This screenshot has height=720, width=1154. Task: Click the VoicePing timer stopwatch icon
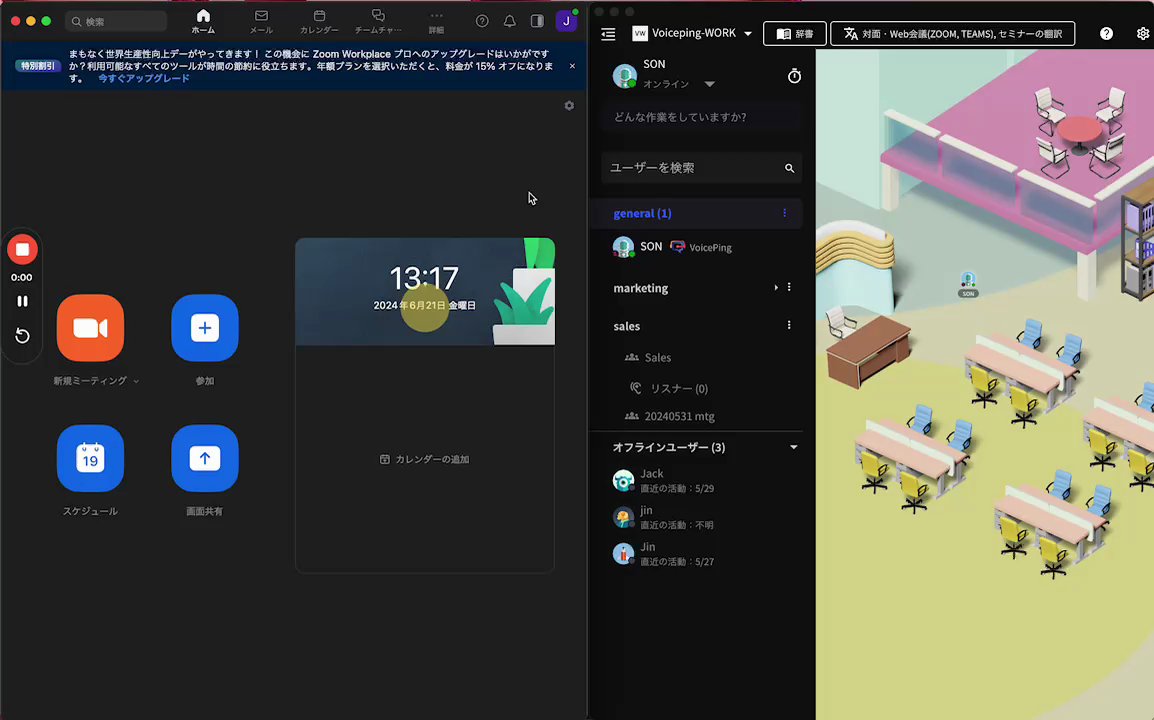click(x=794, y=76)
